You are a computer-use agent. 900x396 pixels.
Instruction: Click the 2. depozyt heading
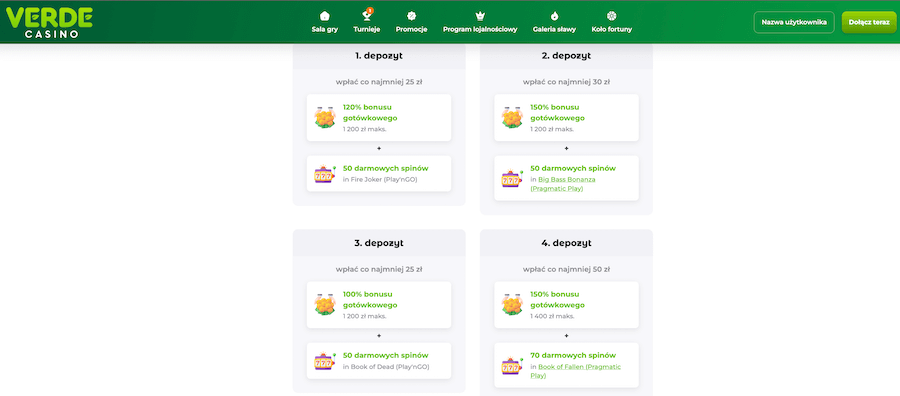tap(566, 56)
